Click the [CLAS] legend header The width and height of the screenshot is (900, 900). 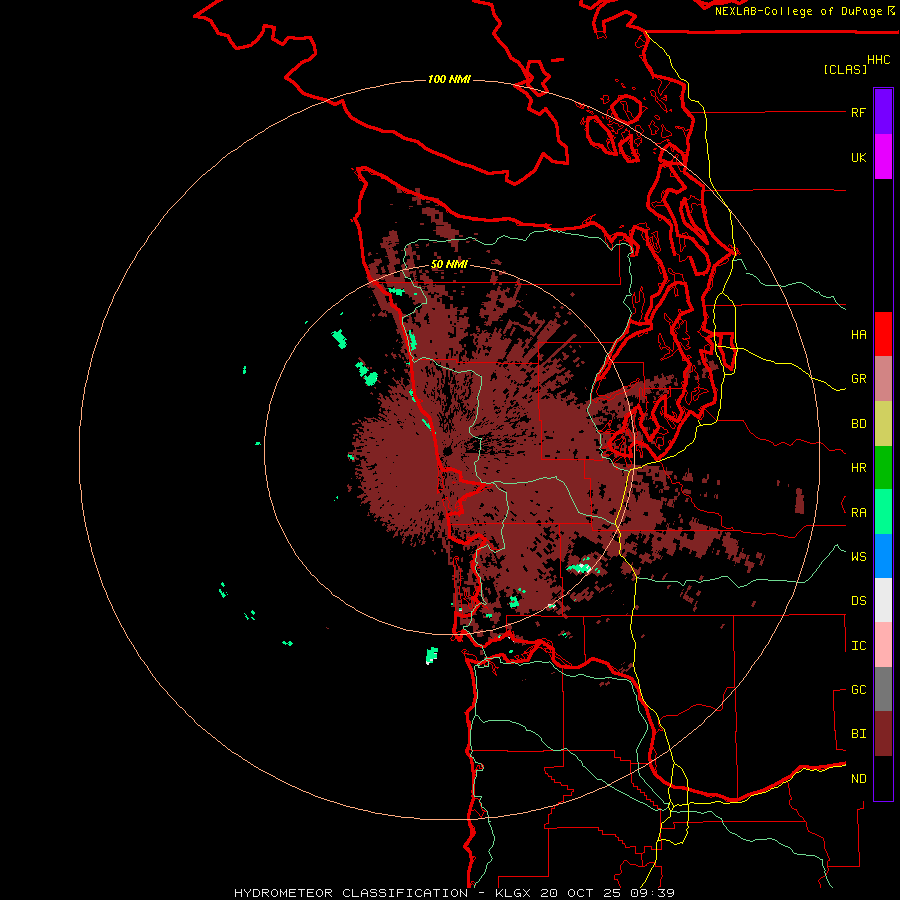tap(845, 69)
